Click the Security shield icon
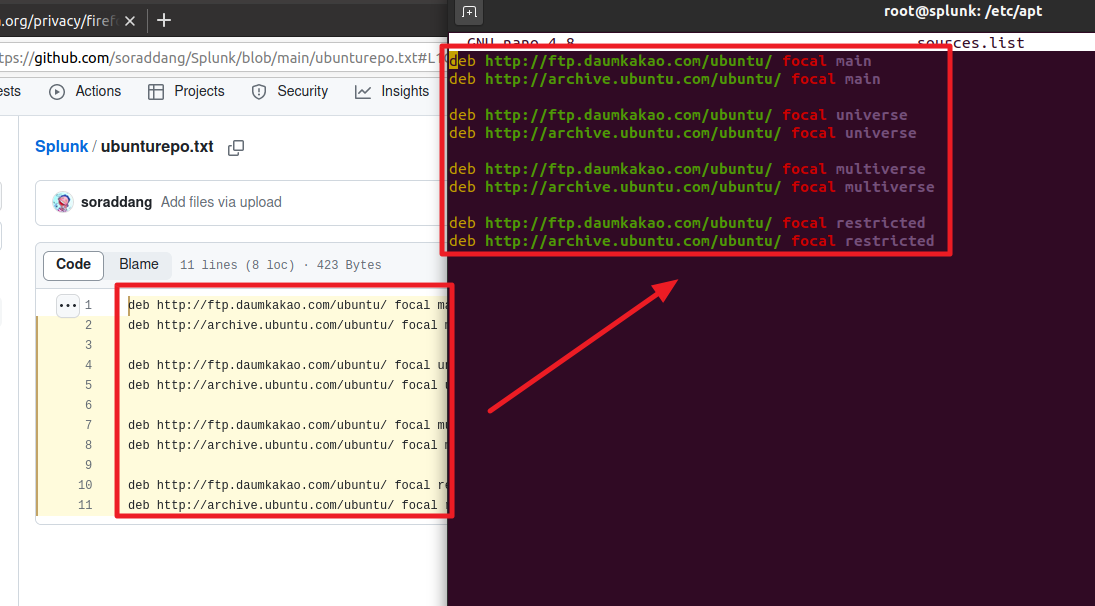 point(259,92)
